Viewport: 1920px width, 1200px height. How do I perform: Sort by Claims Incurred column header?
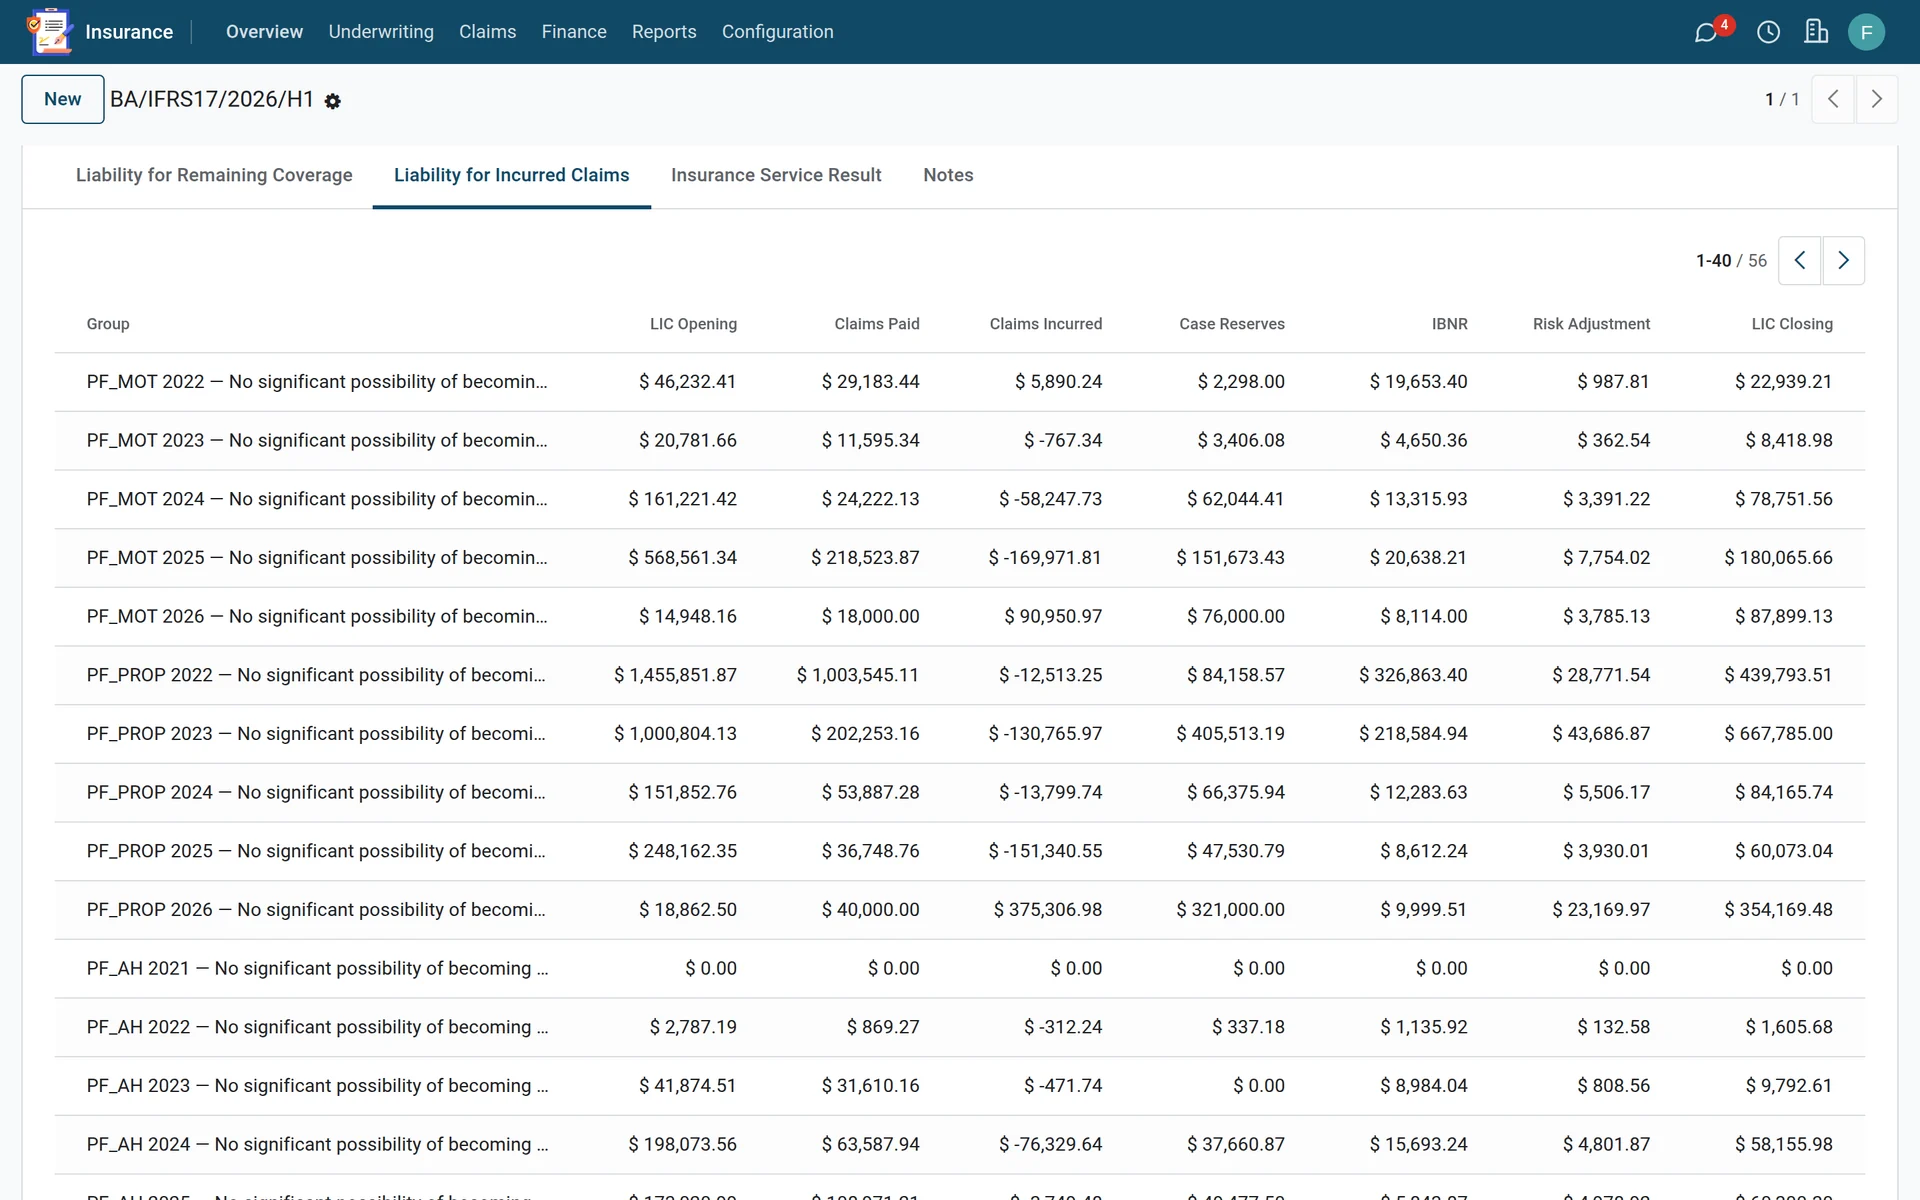[1046, 324]
